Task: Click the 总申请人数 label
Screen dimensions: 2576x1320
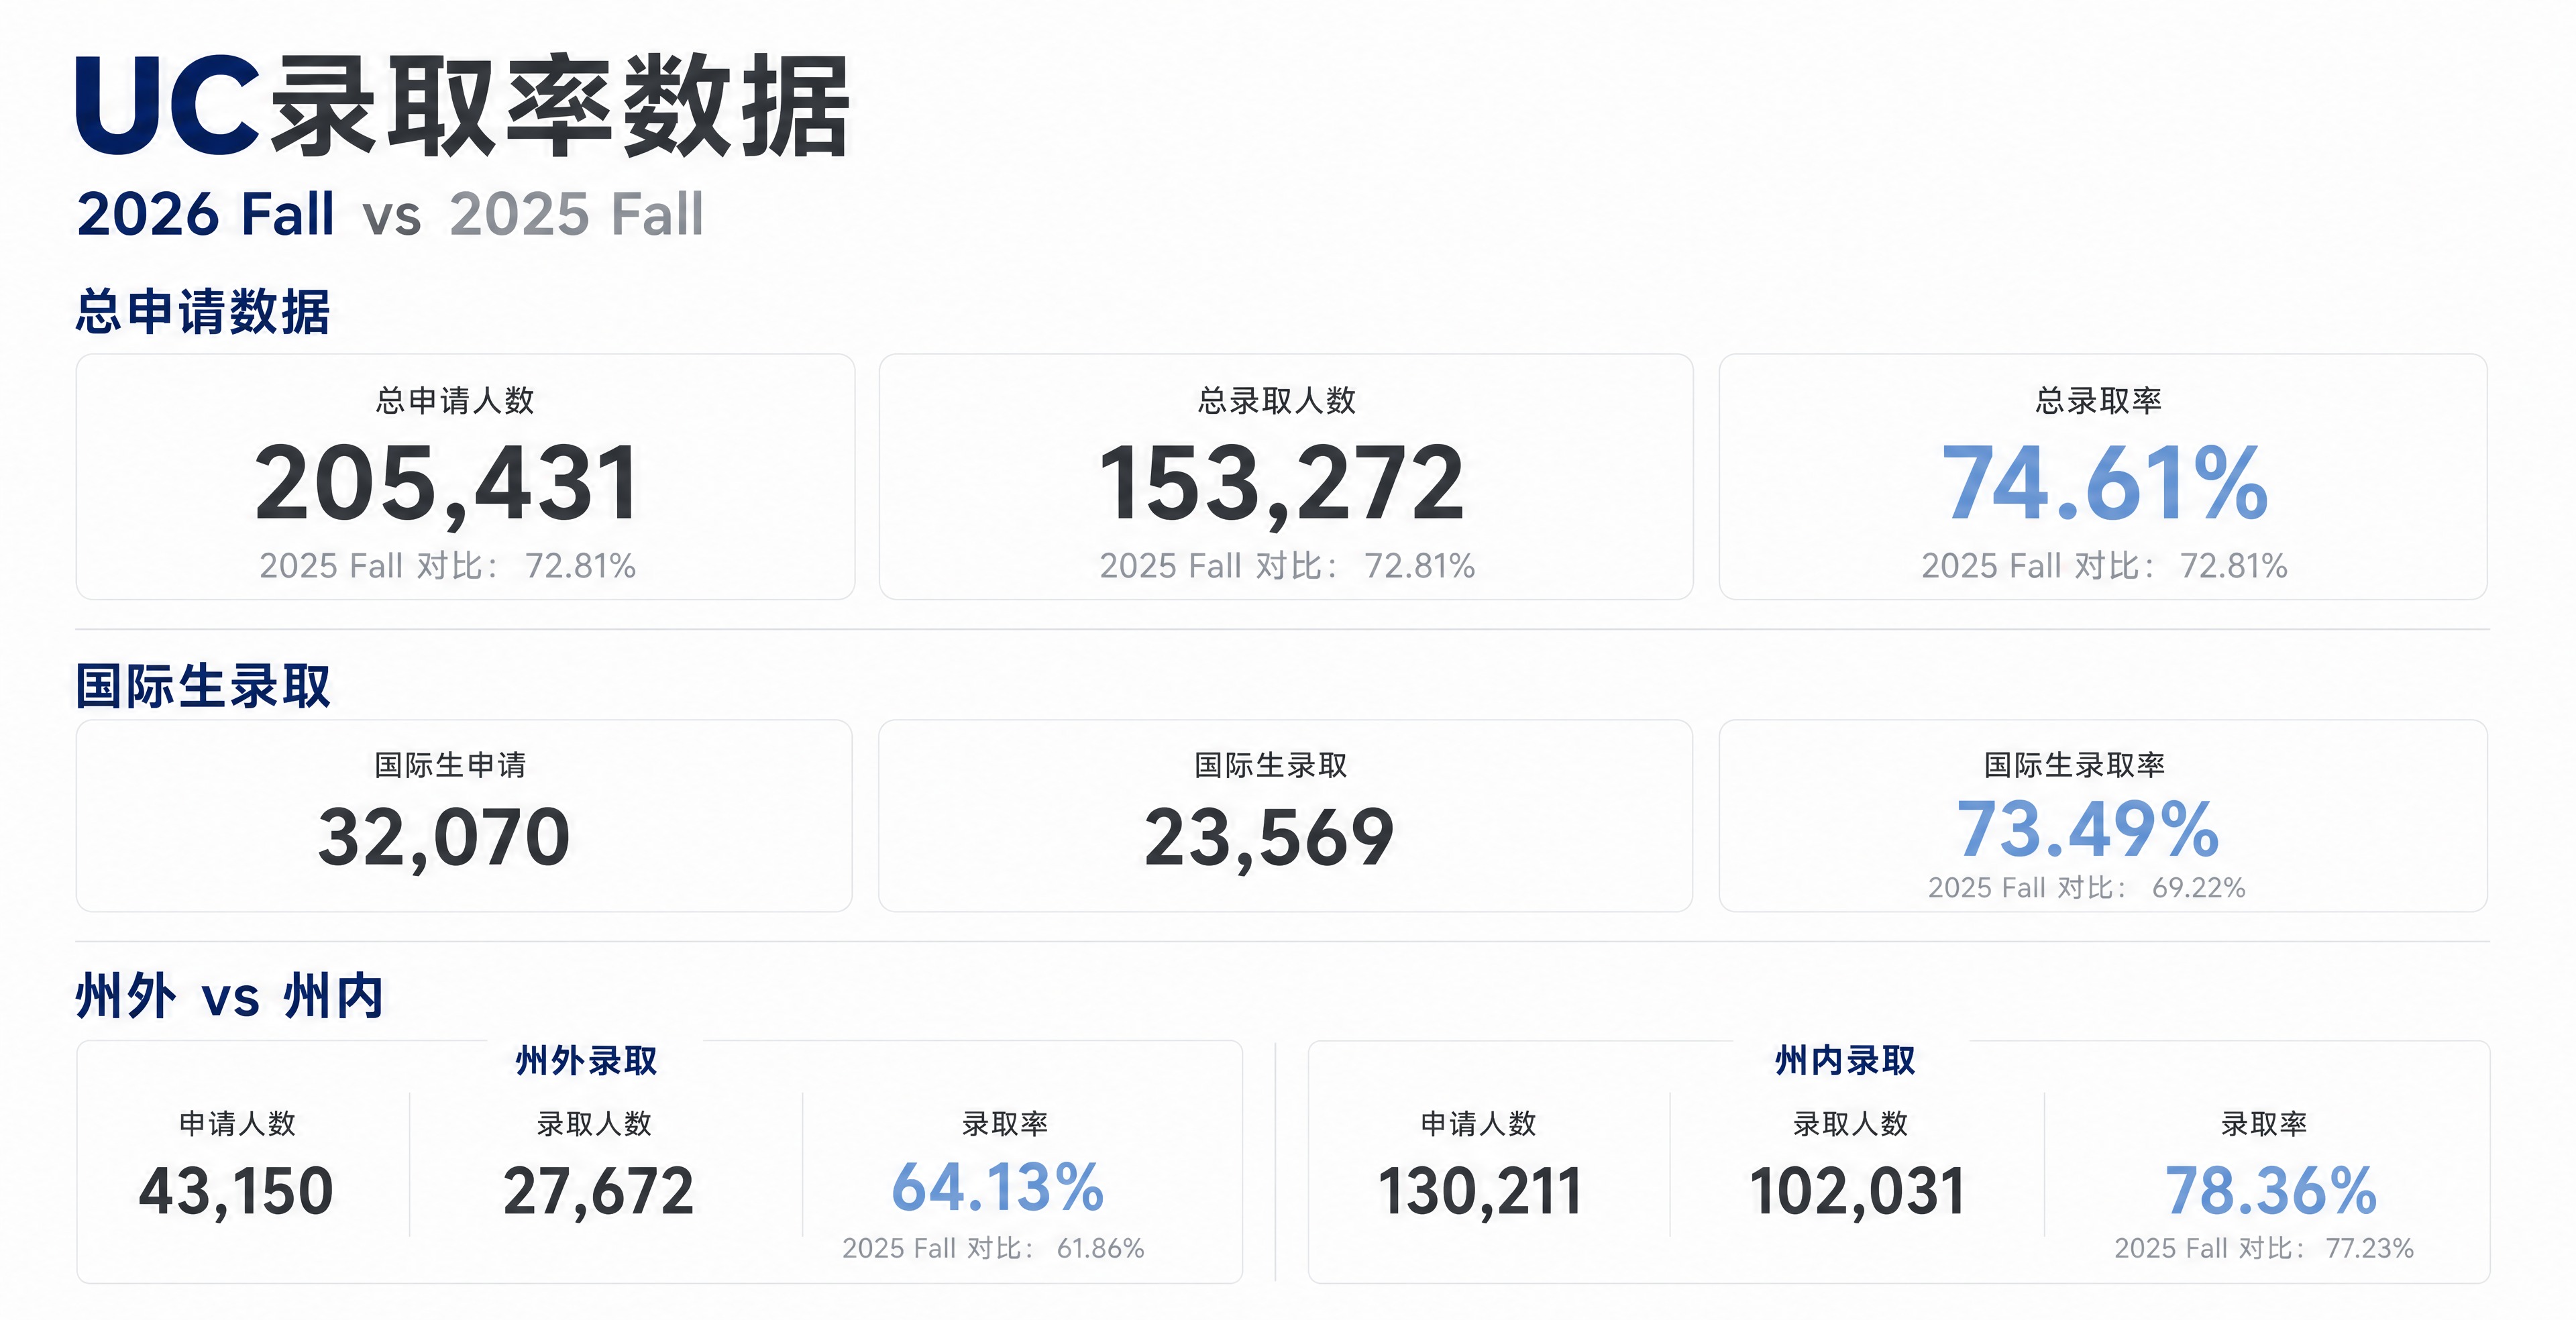Action: (455, 401)
